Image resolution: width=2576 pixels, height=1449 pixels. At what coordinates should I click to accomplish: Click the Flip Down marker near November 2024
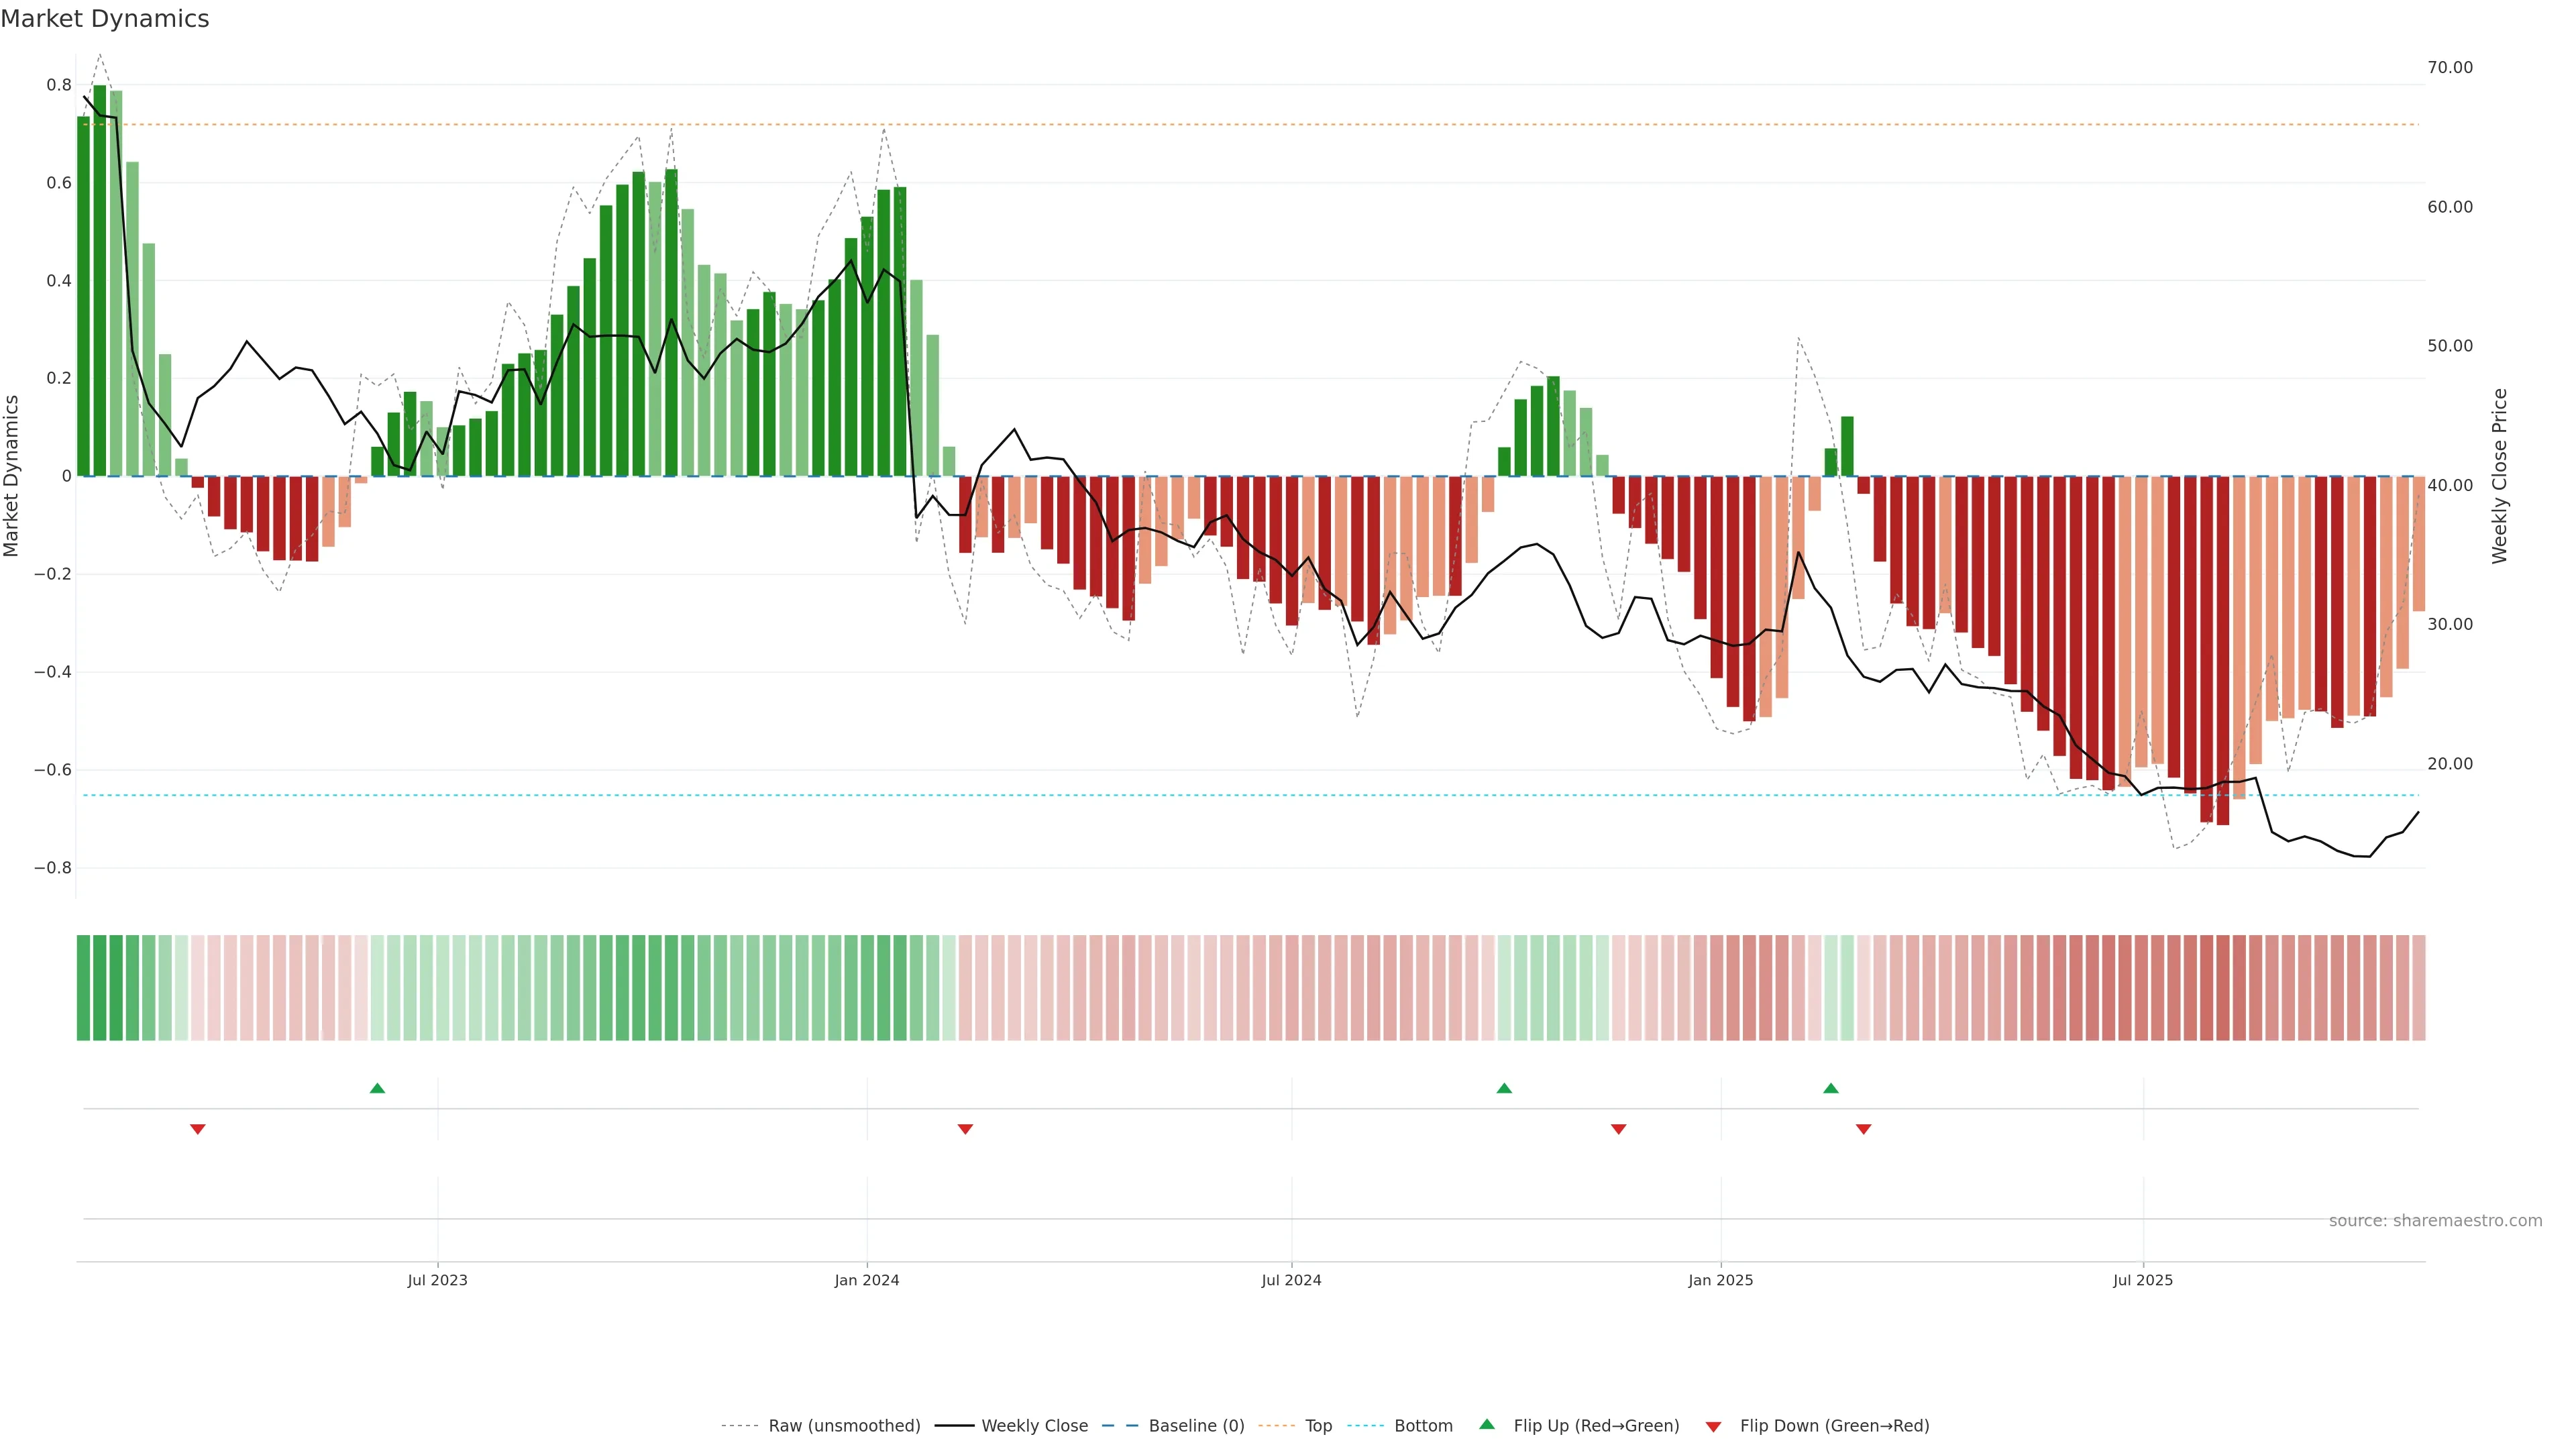[1618, 1129]
